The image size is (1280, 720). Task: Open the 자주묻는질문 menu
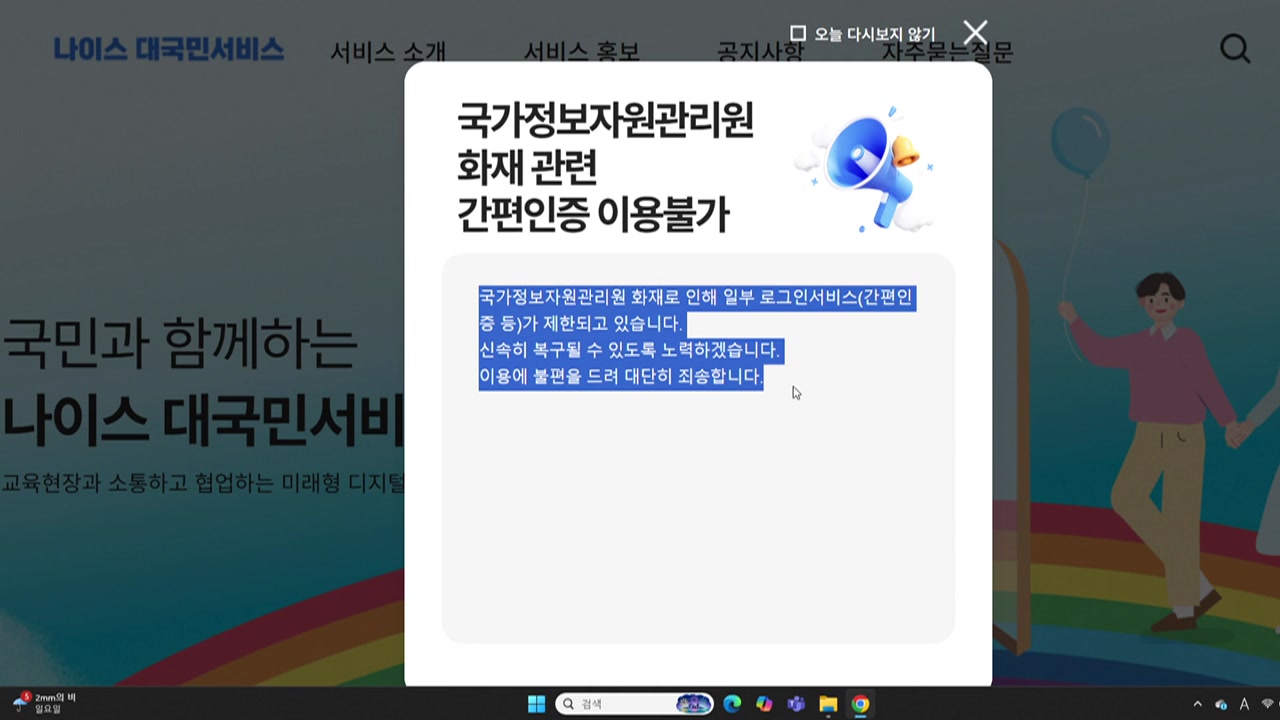(x=947, y=52)
